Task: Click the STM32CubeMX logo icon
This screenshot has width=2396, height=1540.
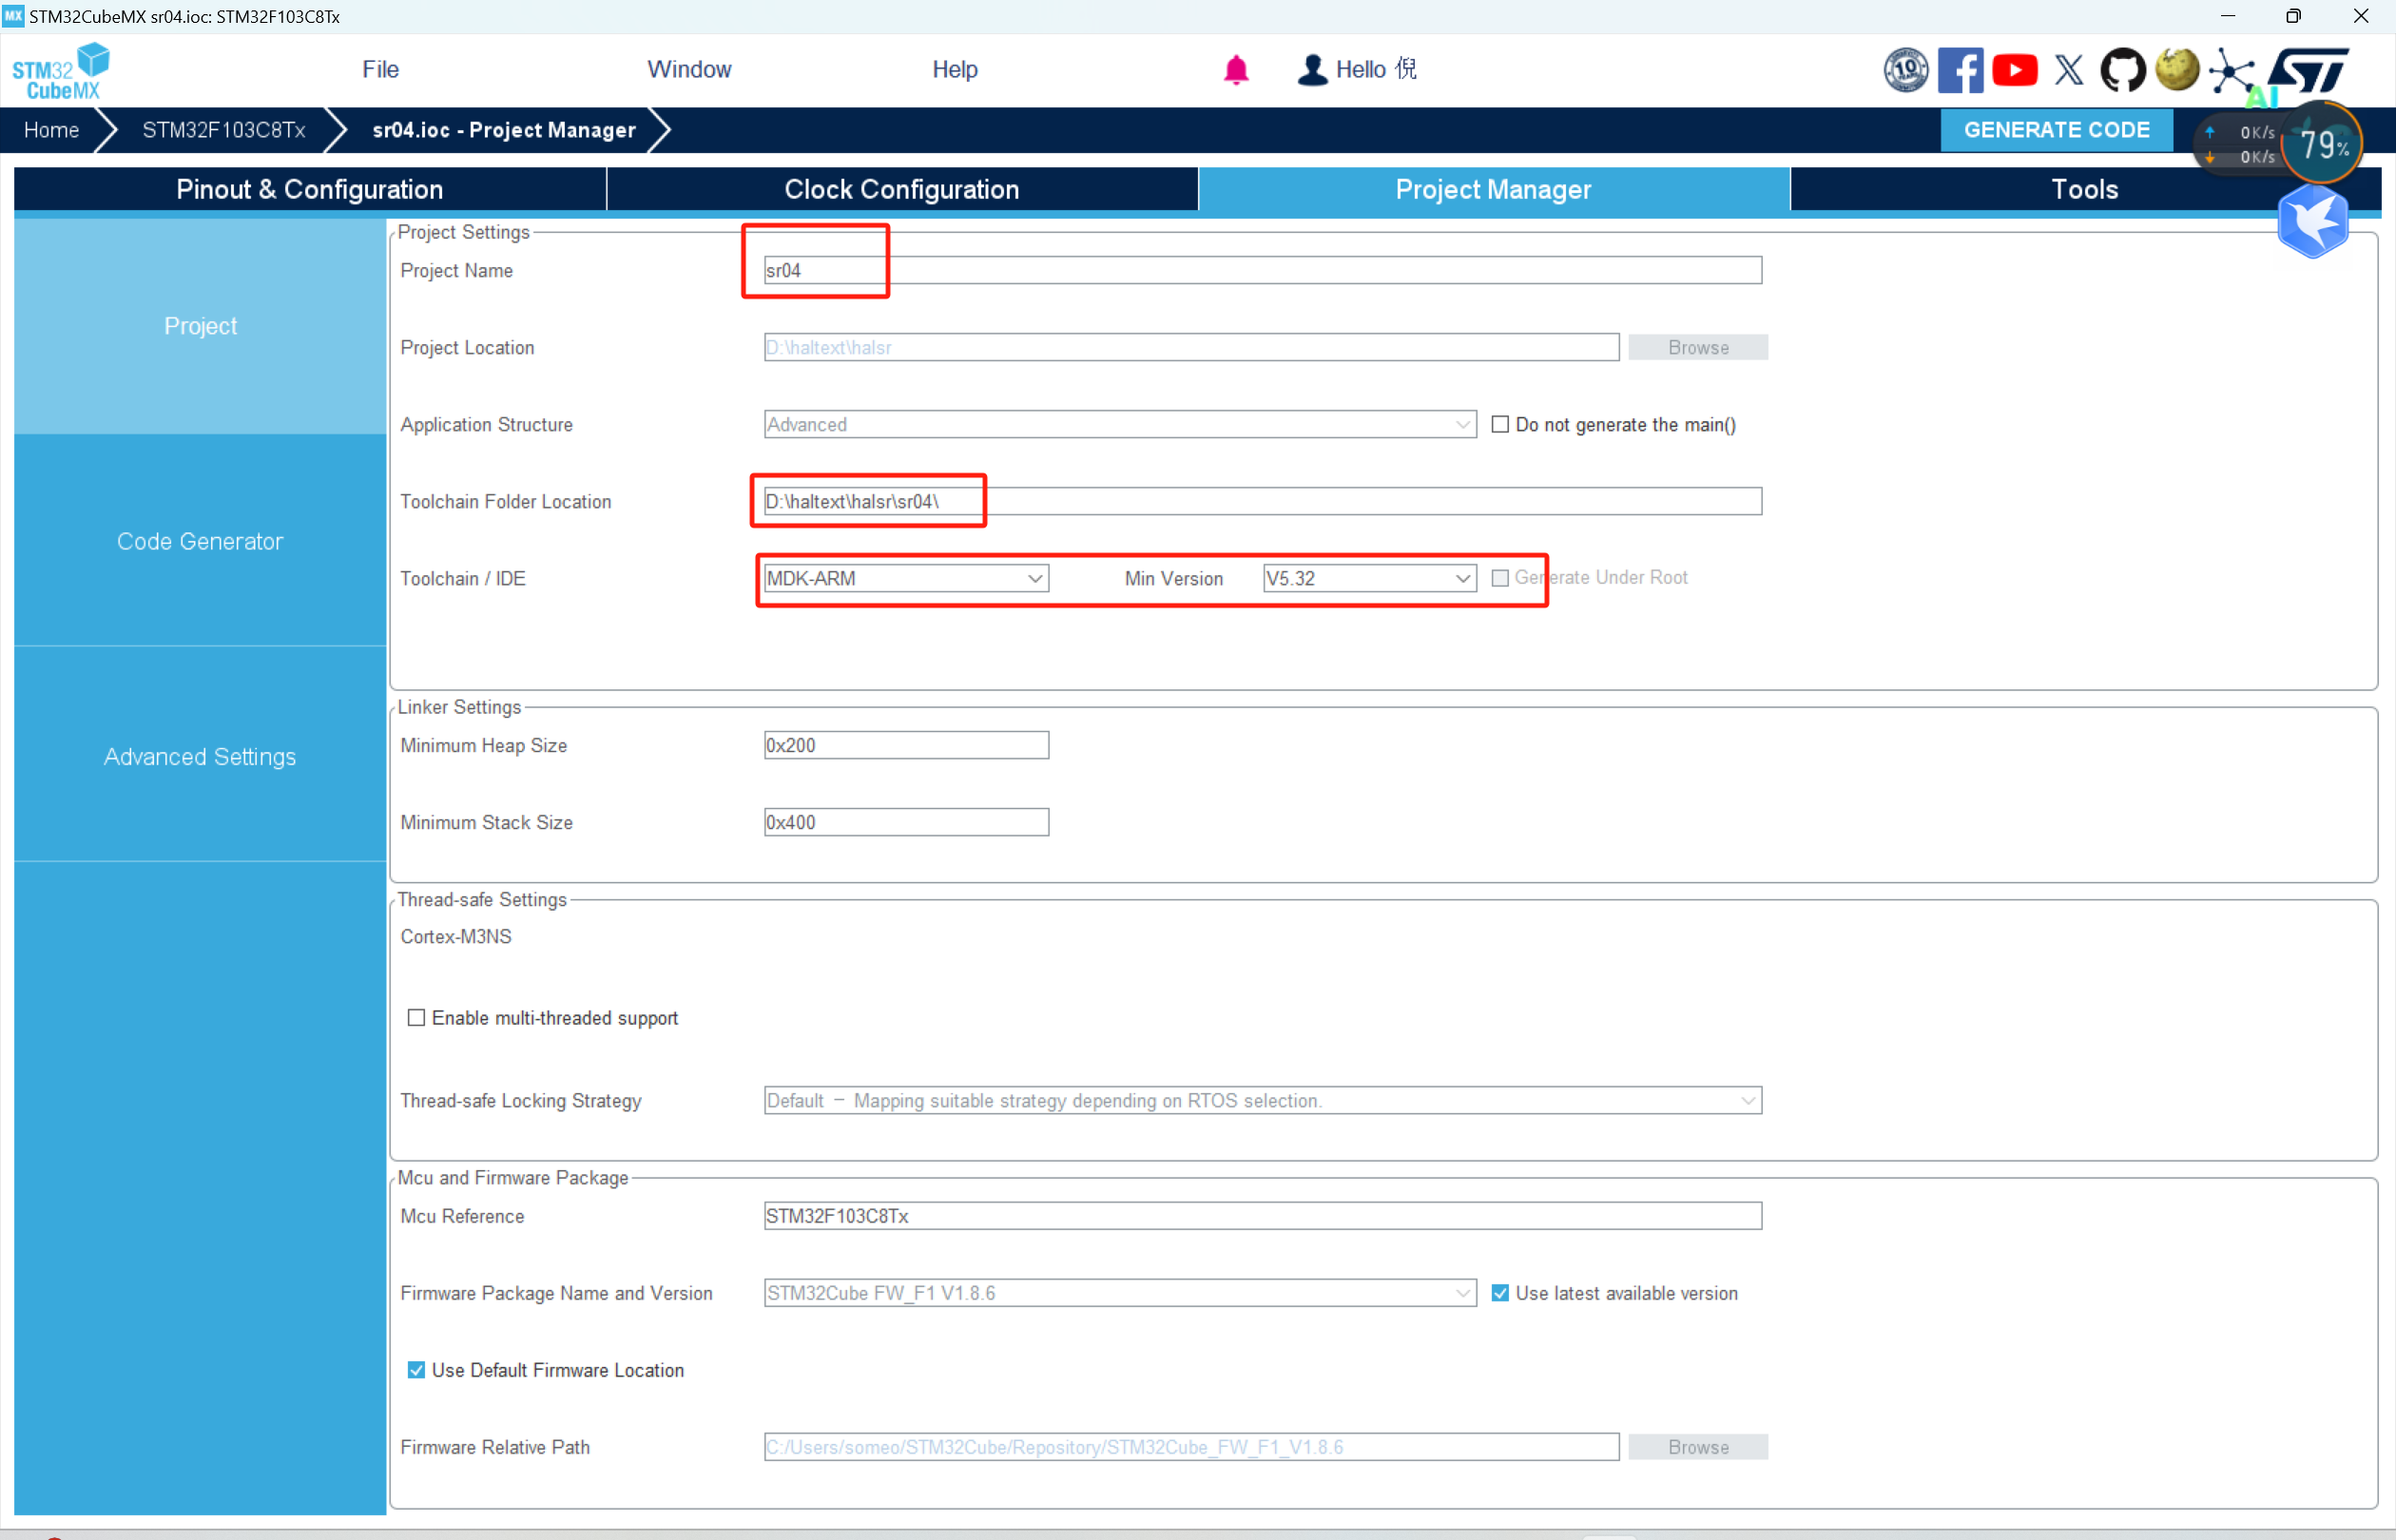Action: (x=61, y=70)
